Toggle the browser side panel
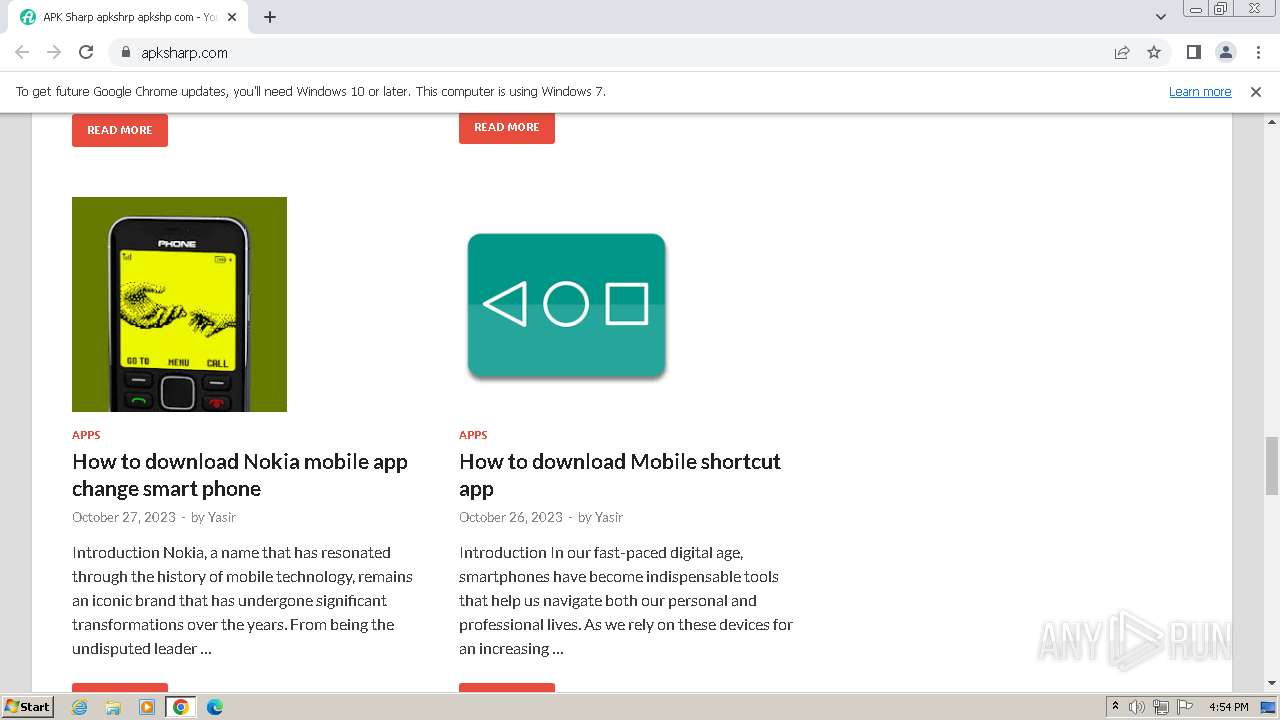This screenshot has height=720, width=1280. point(1193,52)
